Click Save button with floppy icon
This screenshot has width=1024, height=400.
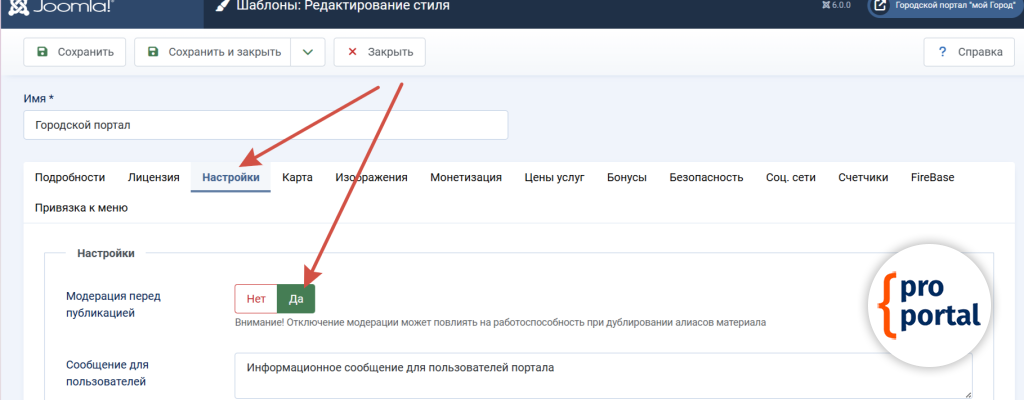click(75, 52)
